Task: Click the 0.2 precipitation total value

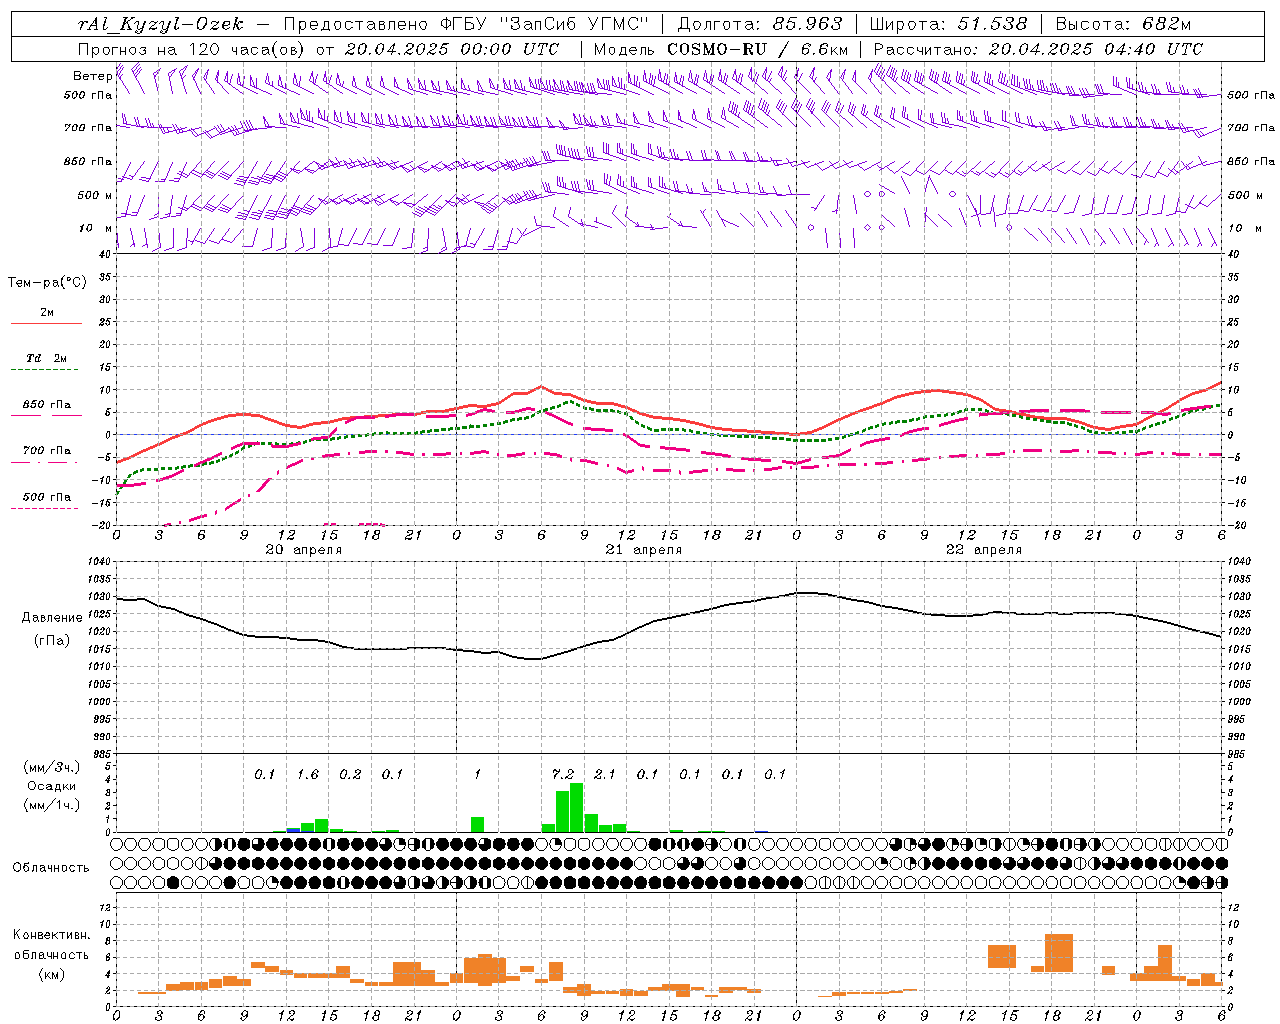Action: click(350, 775)
